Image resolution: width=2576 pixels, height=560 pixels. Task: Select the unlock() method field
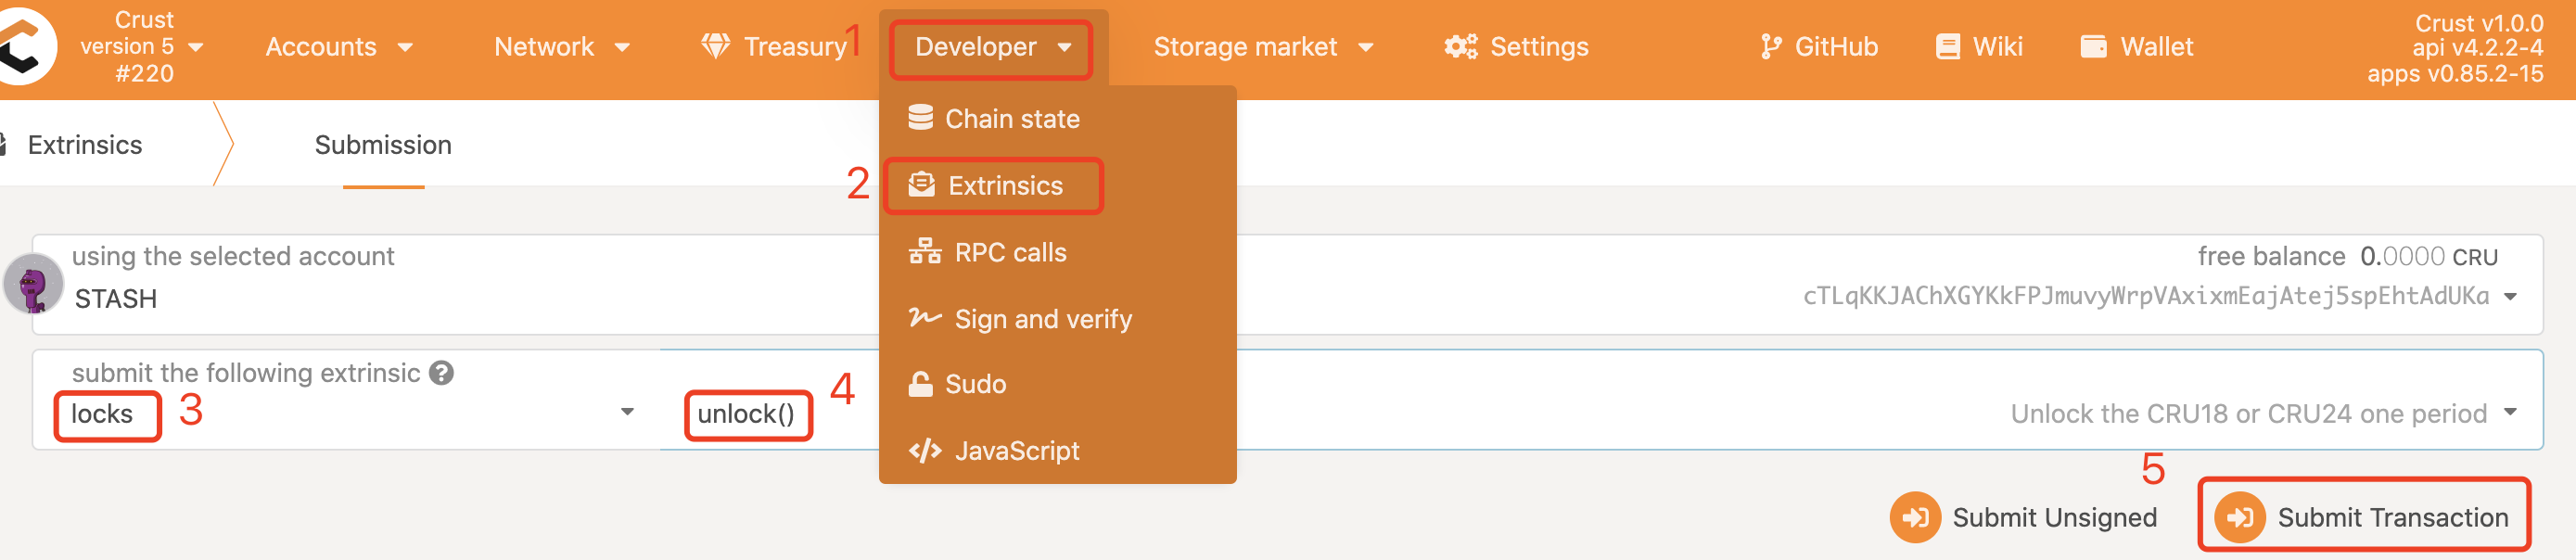pos(747,414)
